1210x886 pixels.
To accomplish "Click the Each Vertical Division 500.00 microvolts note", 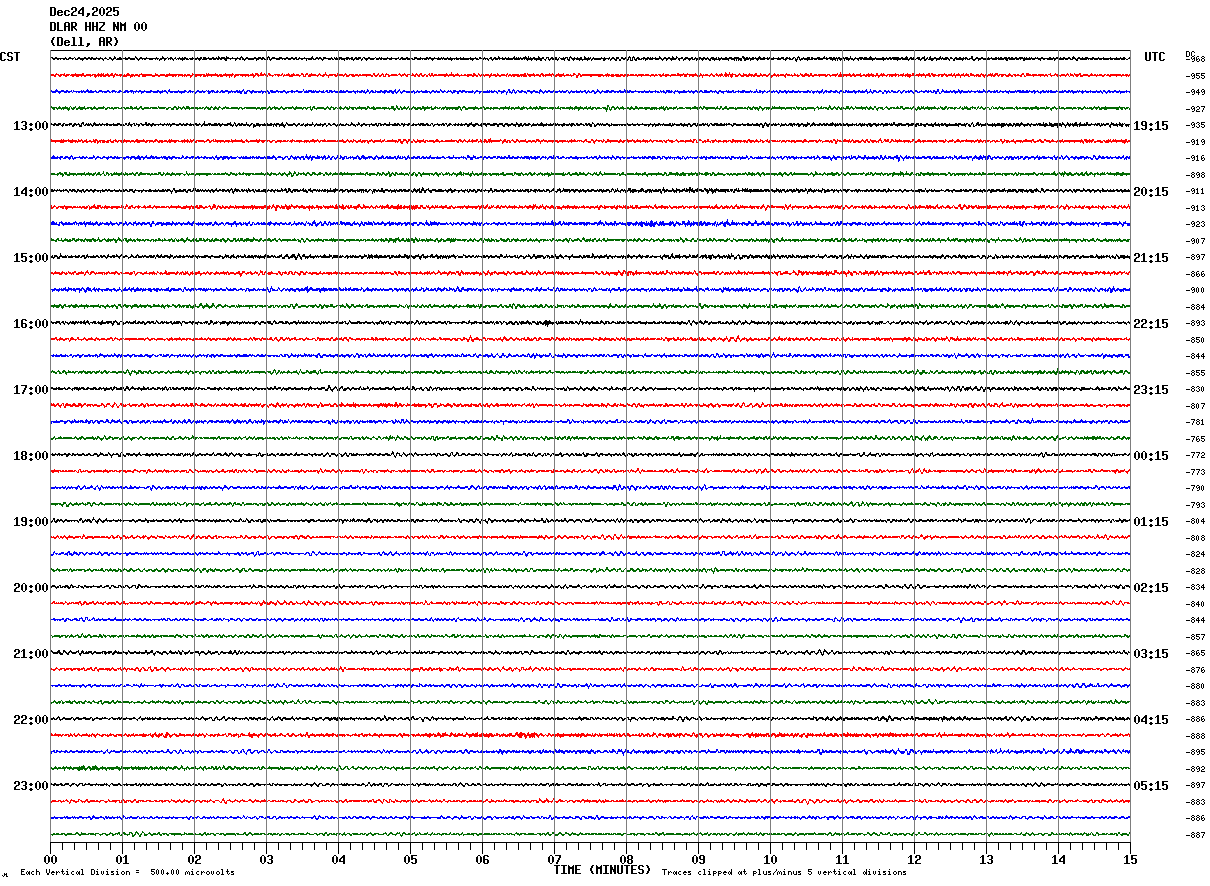I will [127, 873].
